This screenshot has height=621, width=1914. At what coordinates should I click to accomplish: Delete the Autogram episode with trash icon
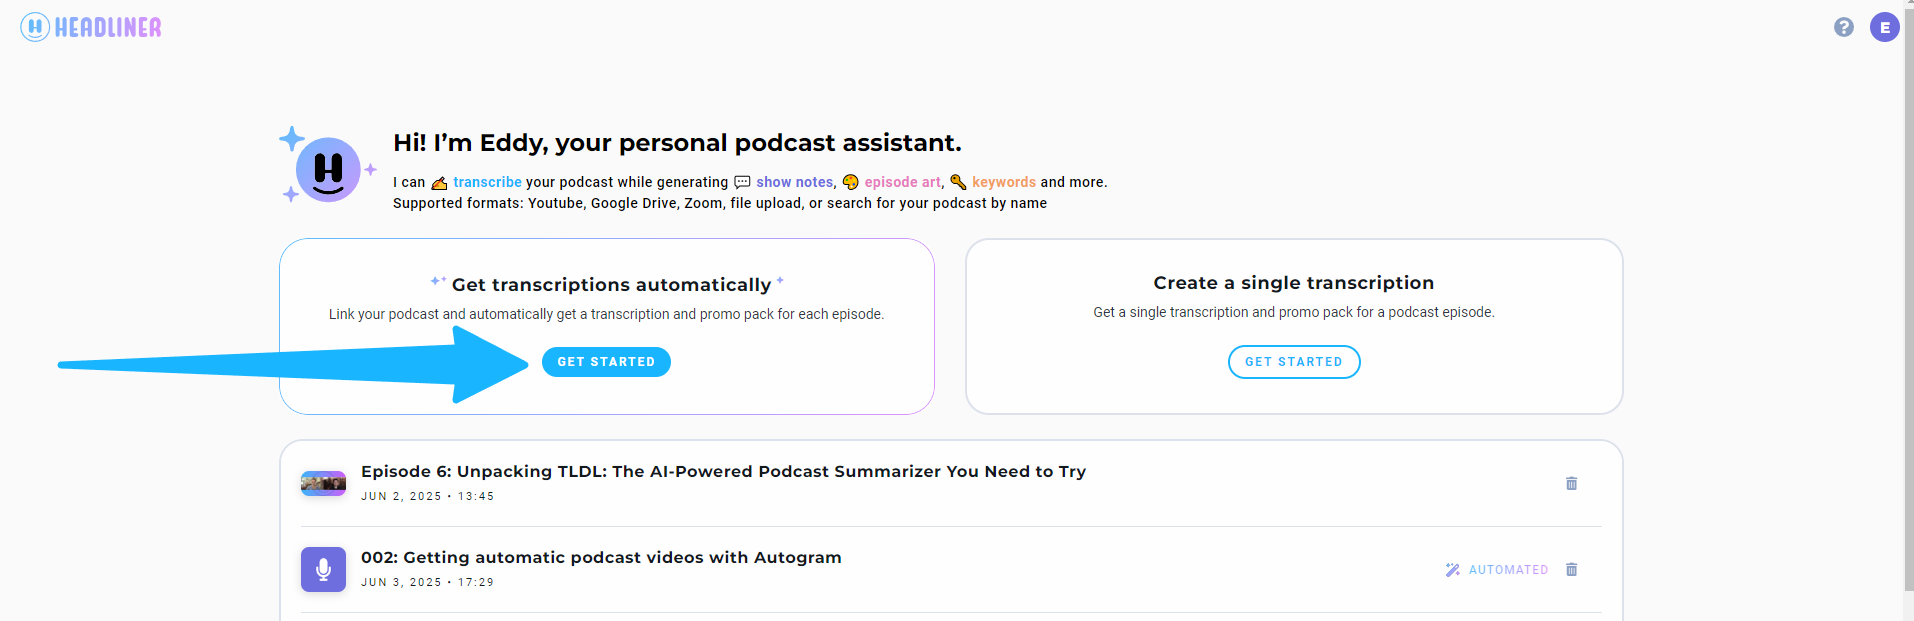(1571, 569)
